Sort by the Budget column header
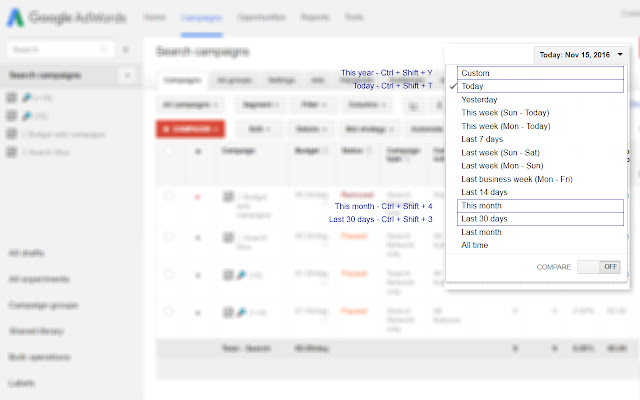Viewport: 640px width, 400px height. [x=311, y=151]
